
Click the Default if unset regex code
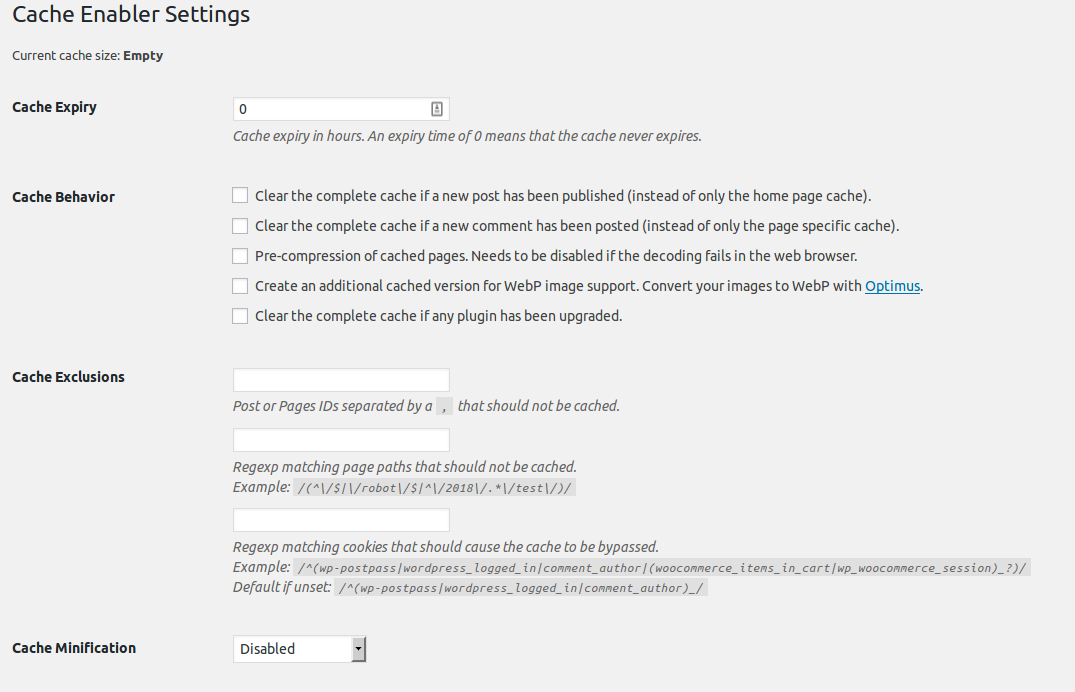pos(521,588)
